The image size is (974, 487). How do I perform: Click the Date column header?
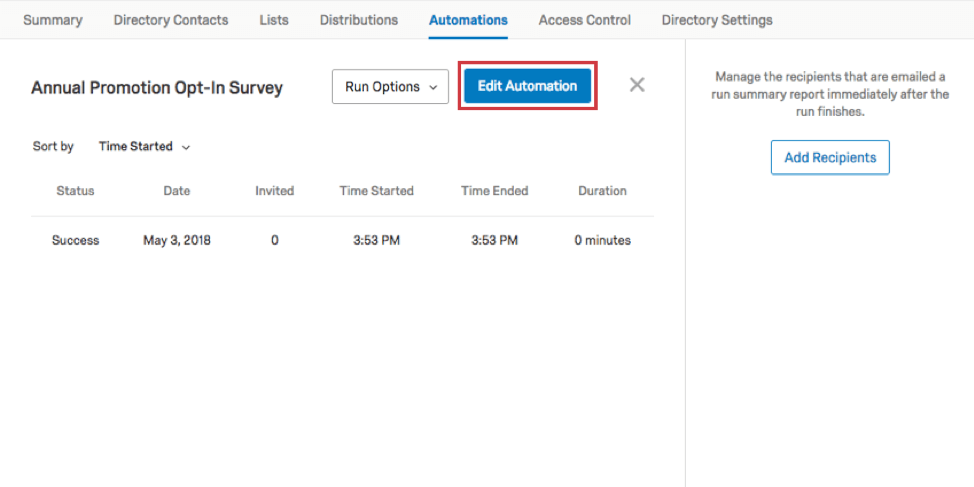(x=176, y=191)
